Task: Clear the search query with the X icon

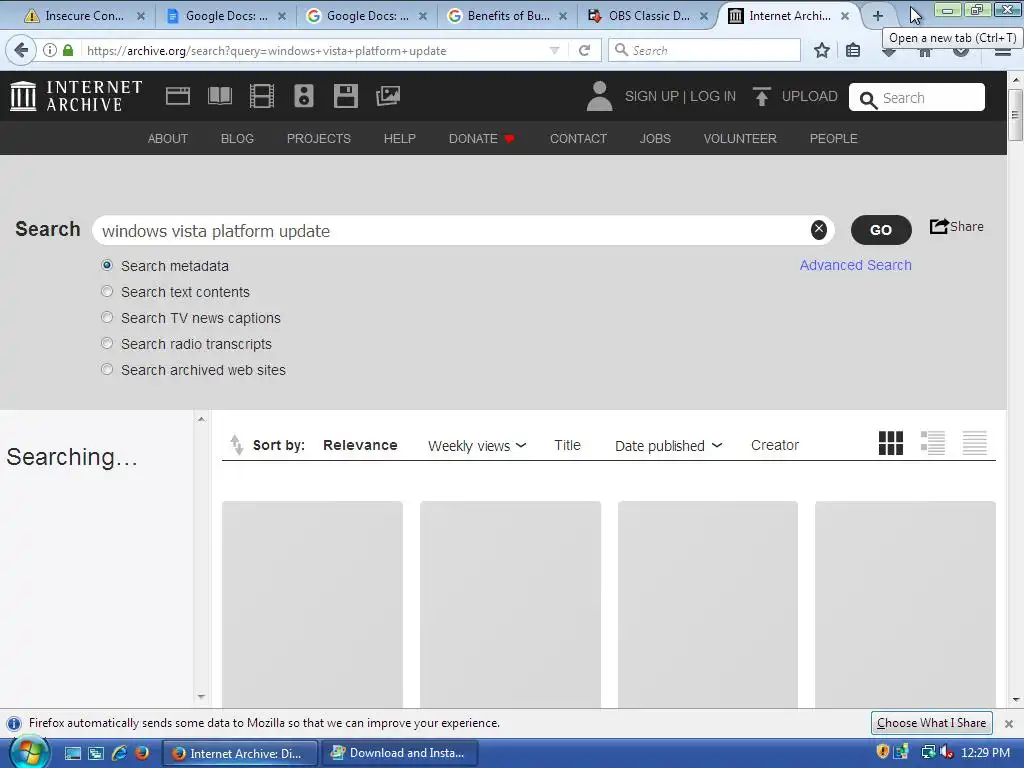Action: [818, 229]
